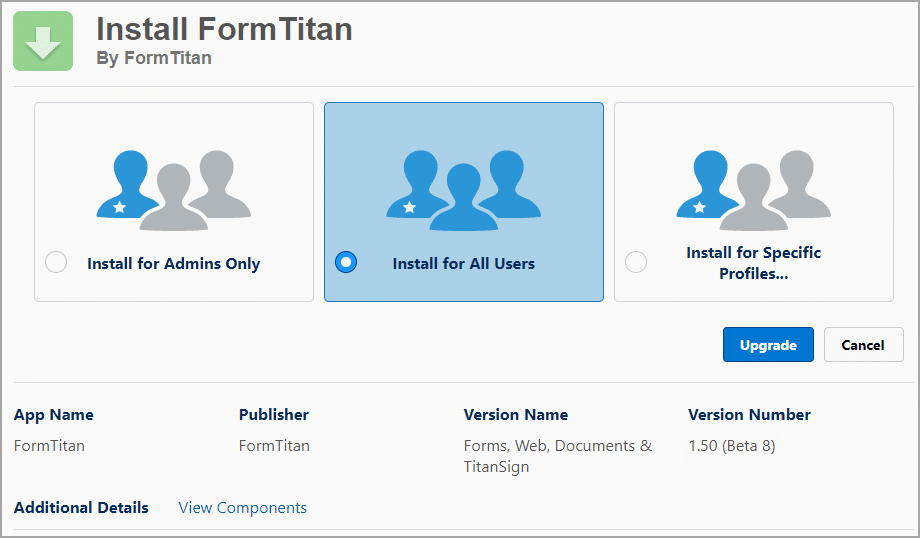The height and width of the screenshot is (538, 920).
Task: Click the 1.50 (Beta 8) version value
Action: tap(732, 446)
